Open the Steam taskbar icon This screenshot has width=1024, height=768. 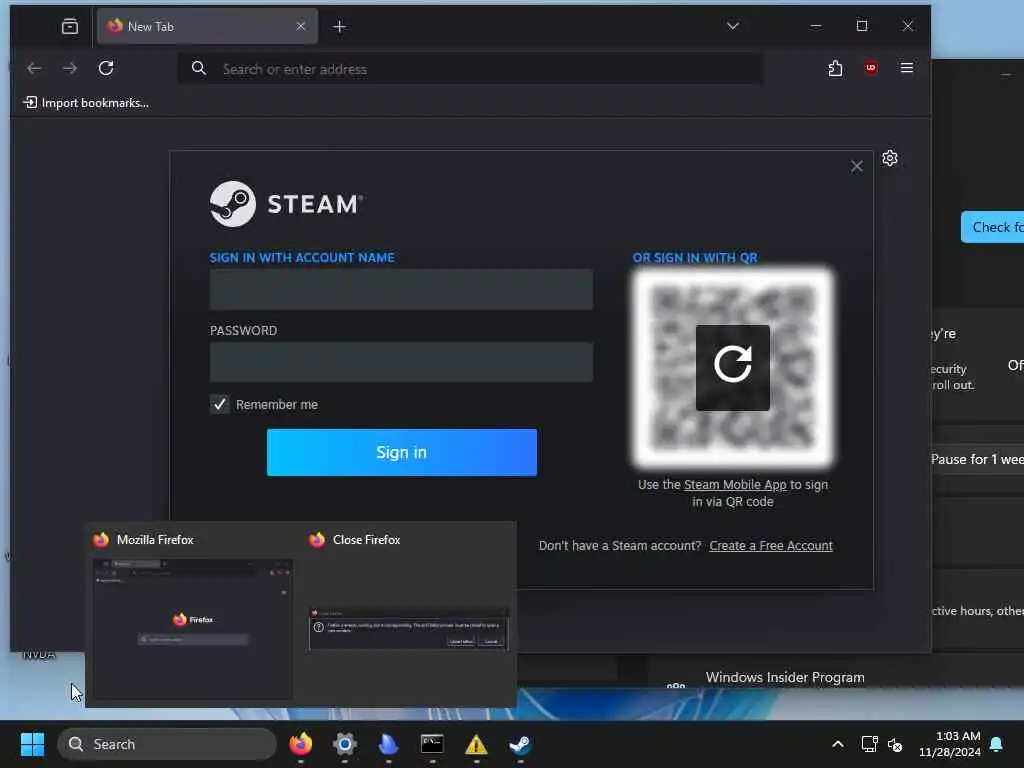[x=520, y=744]
